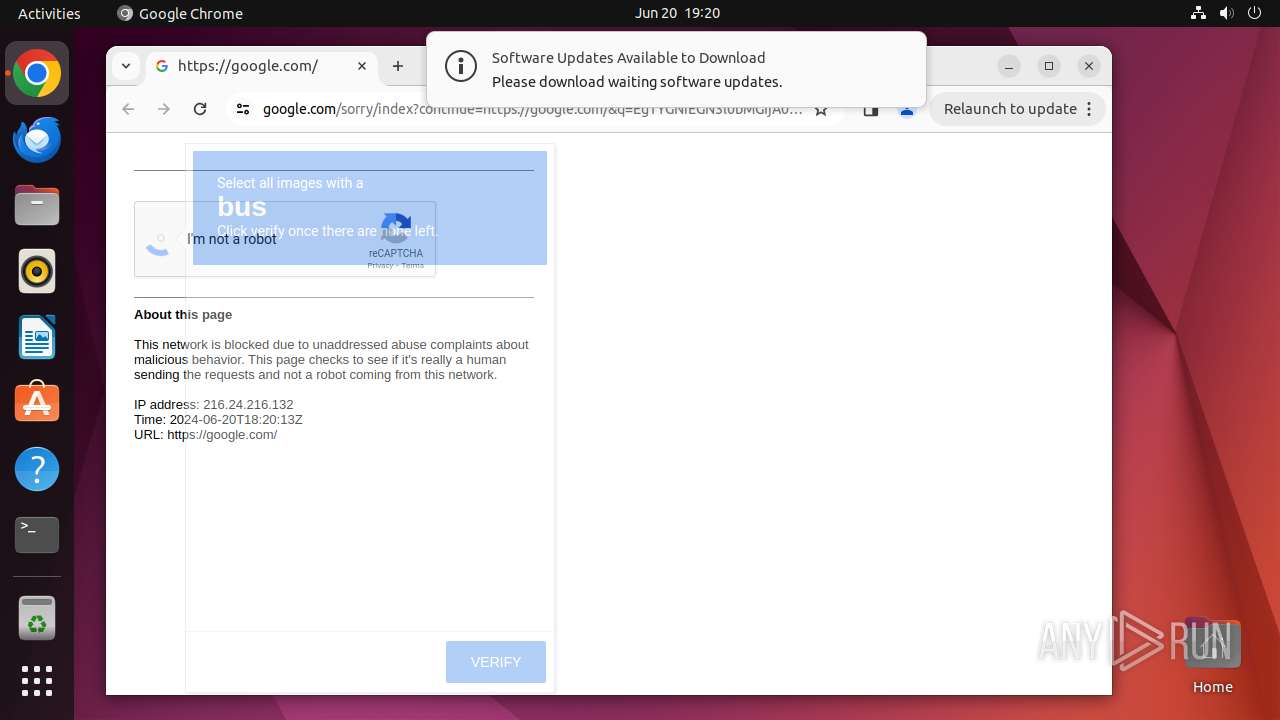The width and height of the screenshot is (1280, 720).
Task: Maximize the Chrome window
Action: pos(1049,66)
